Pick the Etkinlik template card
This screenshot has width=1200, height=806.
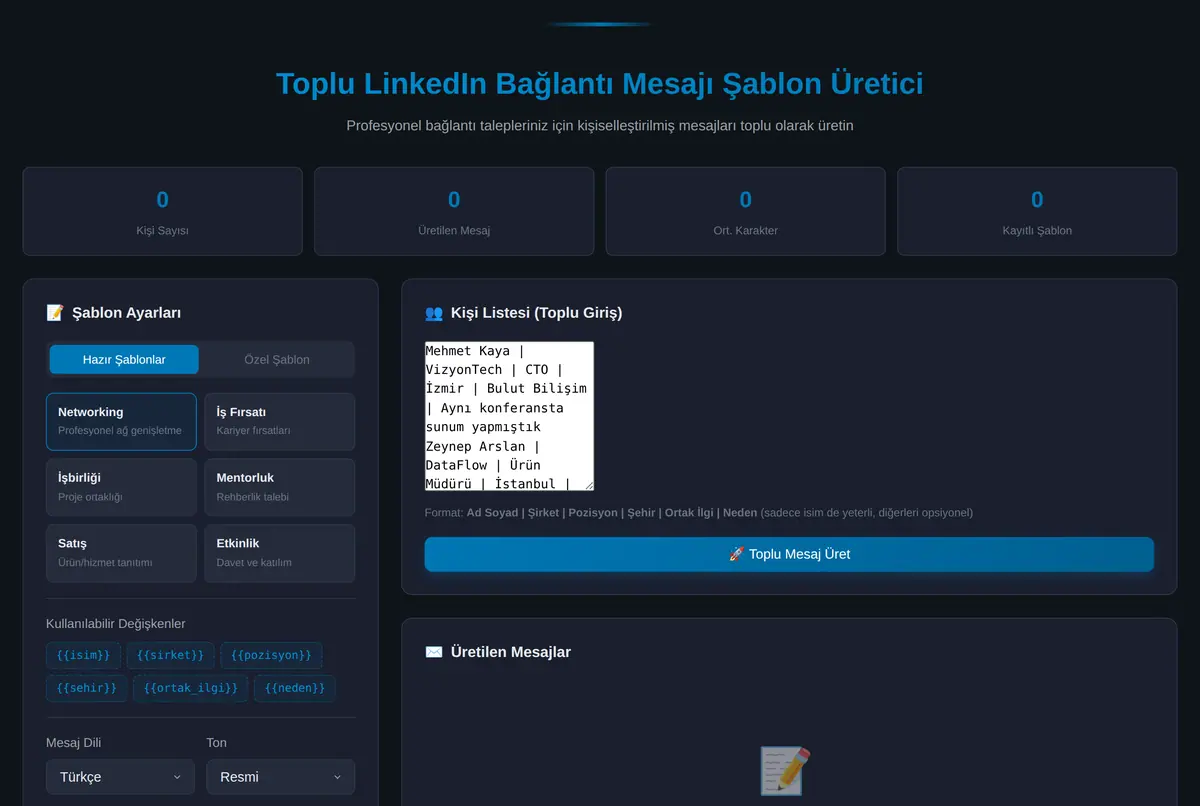tap(279, 553)
